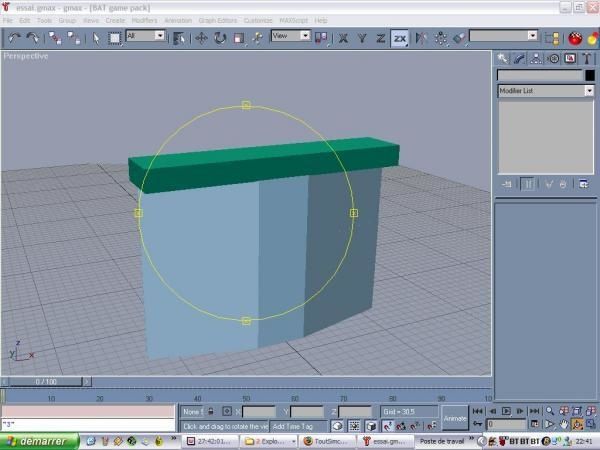Click the 0 / 100 time slider
Image resolution: width=600 pixels, height=450 pixels.
tap(46, 382)
